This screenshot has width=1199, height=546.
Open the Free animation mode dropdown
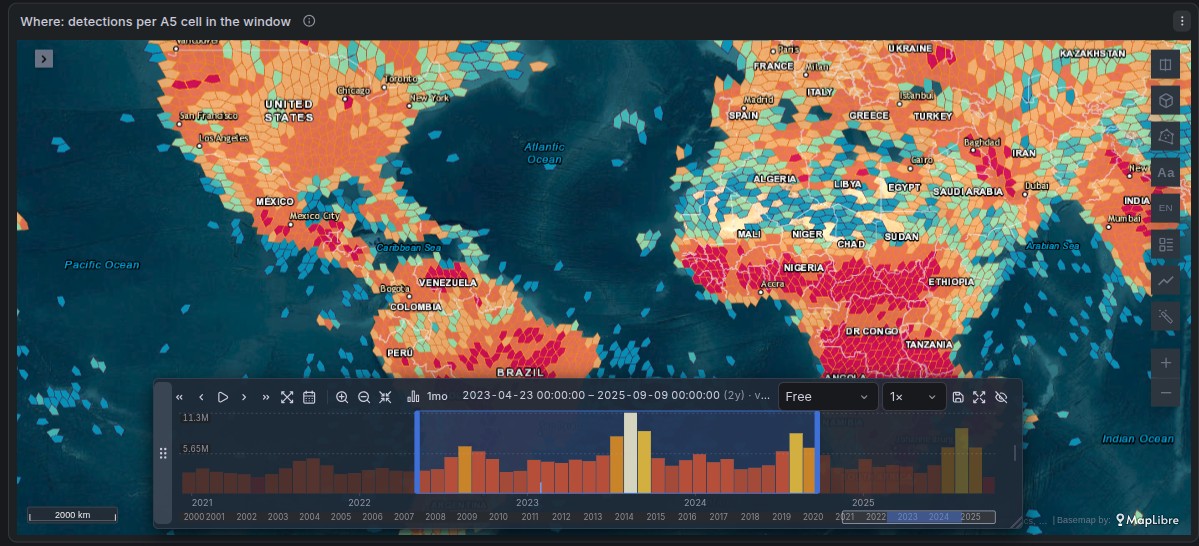pos(828,397)
